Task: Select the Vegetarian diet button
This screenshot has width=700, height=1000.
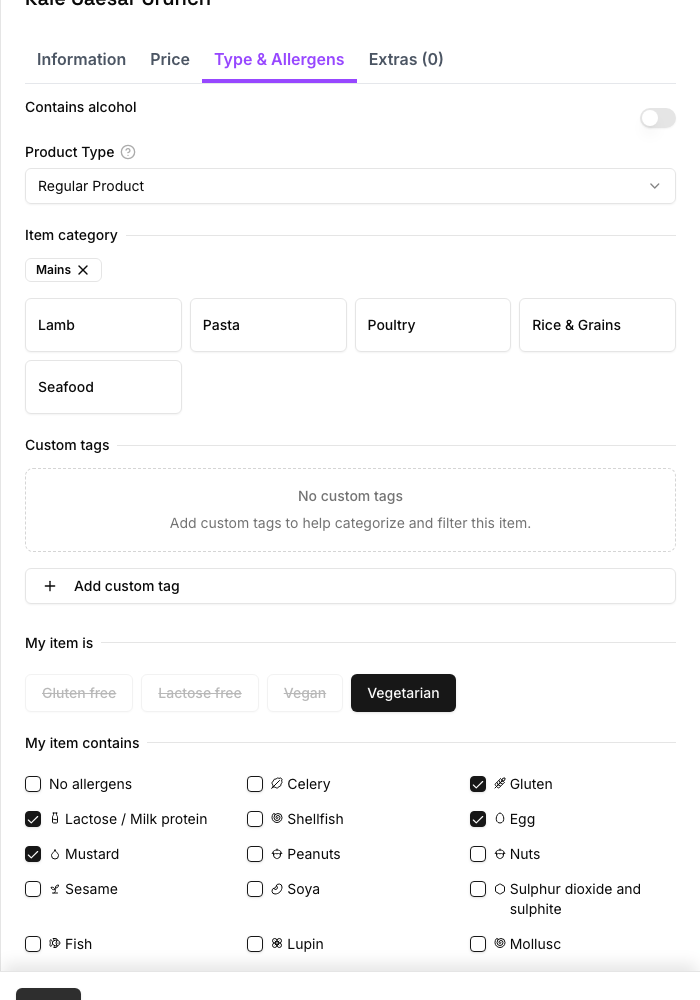Action: [x=404, y=693]
